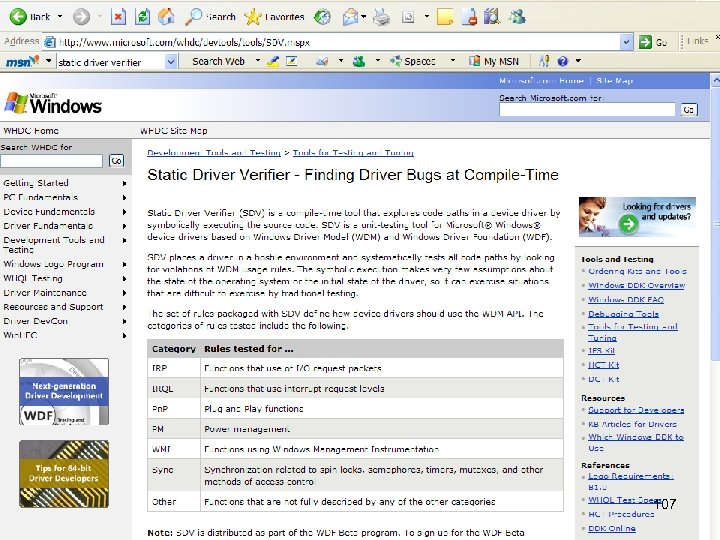This screenshot has height=540, width=720.
Task: Click the vertical scrollbar up arrow
Action: tap(715, 80)
